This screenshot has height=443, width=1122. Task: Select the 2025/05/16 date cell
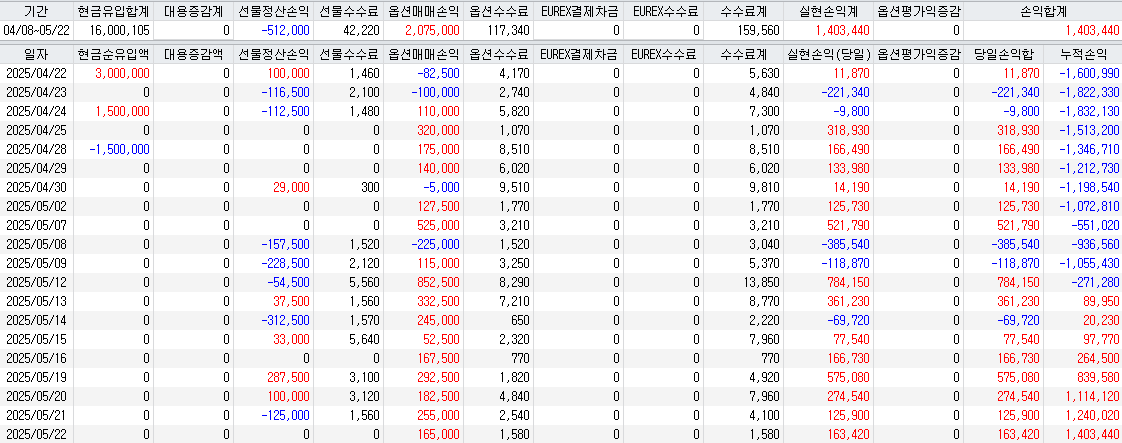click(x=36, y=358)
